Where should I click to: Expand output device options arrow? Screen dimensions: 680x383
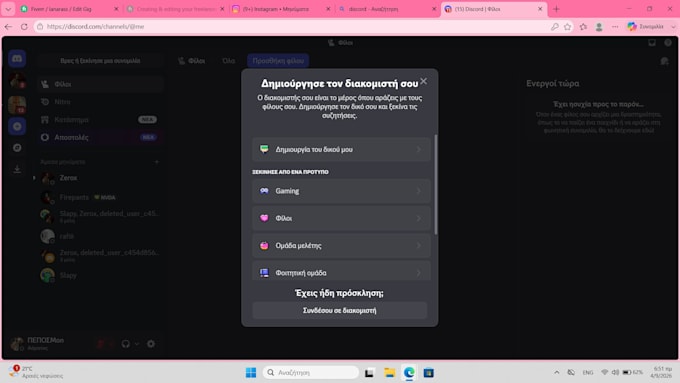click(x=137, y=344)
